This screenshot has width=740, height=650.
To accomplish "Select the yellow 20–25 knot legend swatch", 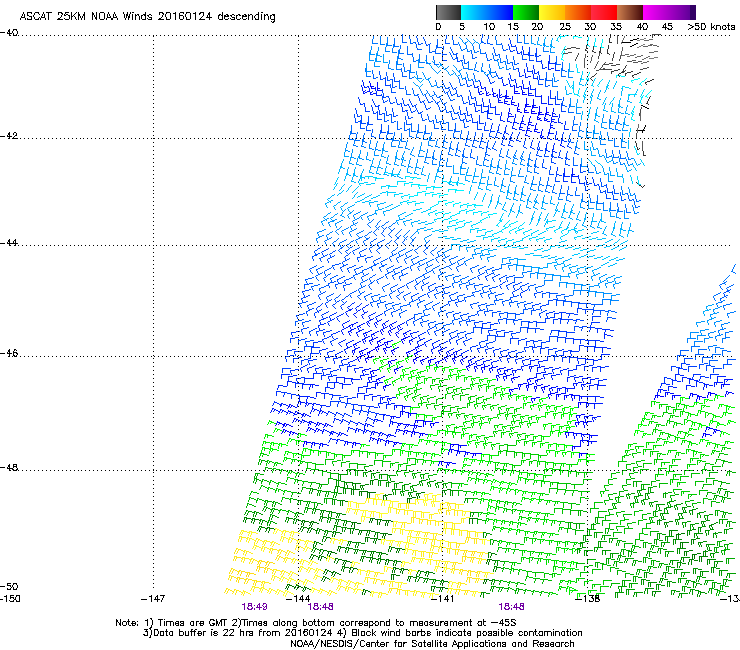I will [552, 12].
